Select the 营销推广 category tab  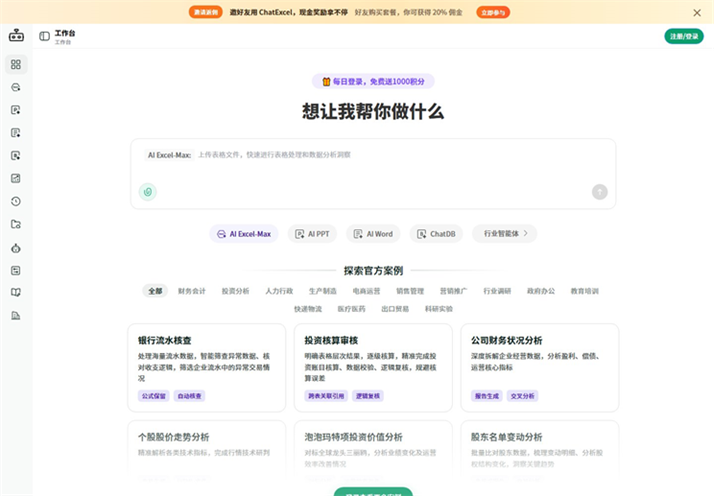[454, 291]
